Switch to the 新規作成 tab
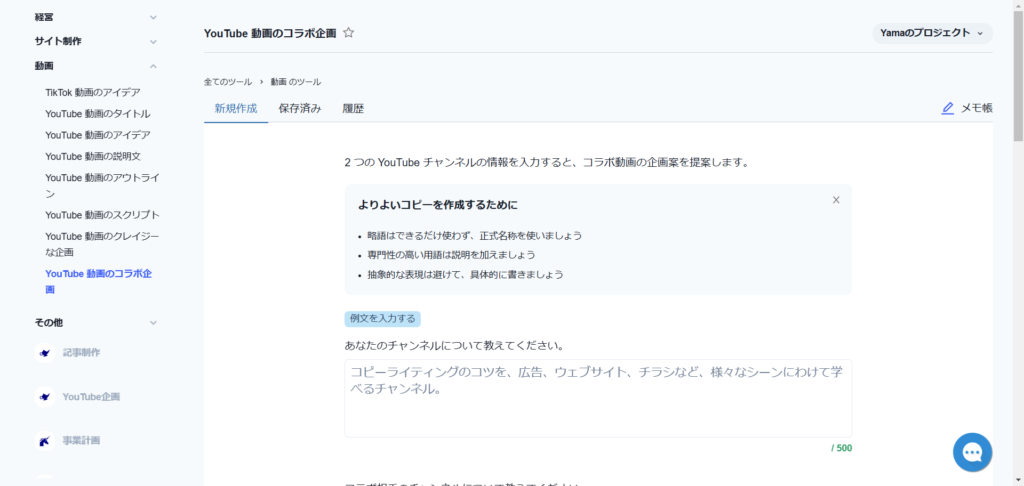This screenshot has height=486, width=1024. (236, 108)
